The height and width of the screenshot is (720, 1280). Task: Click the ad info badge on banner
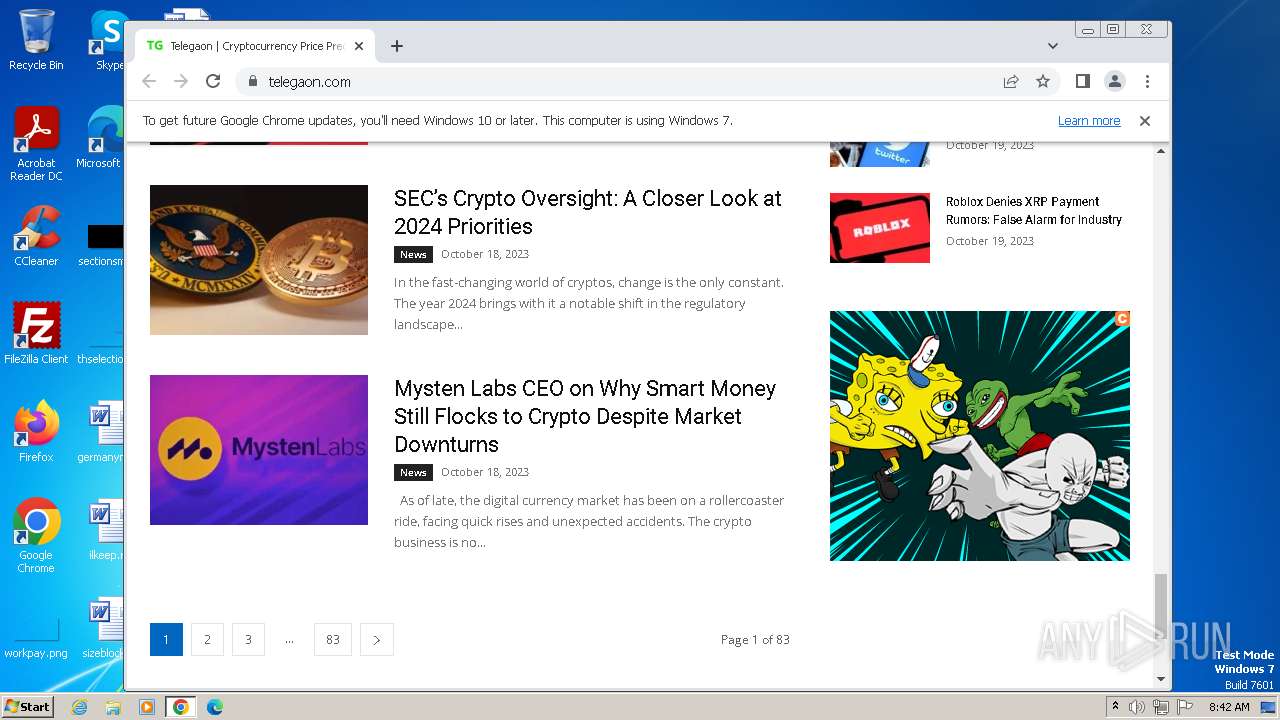click(1122, 319)
